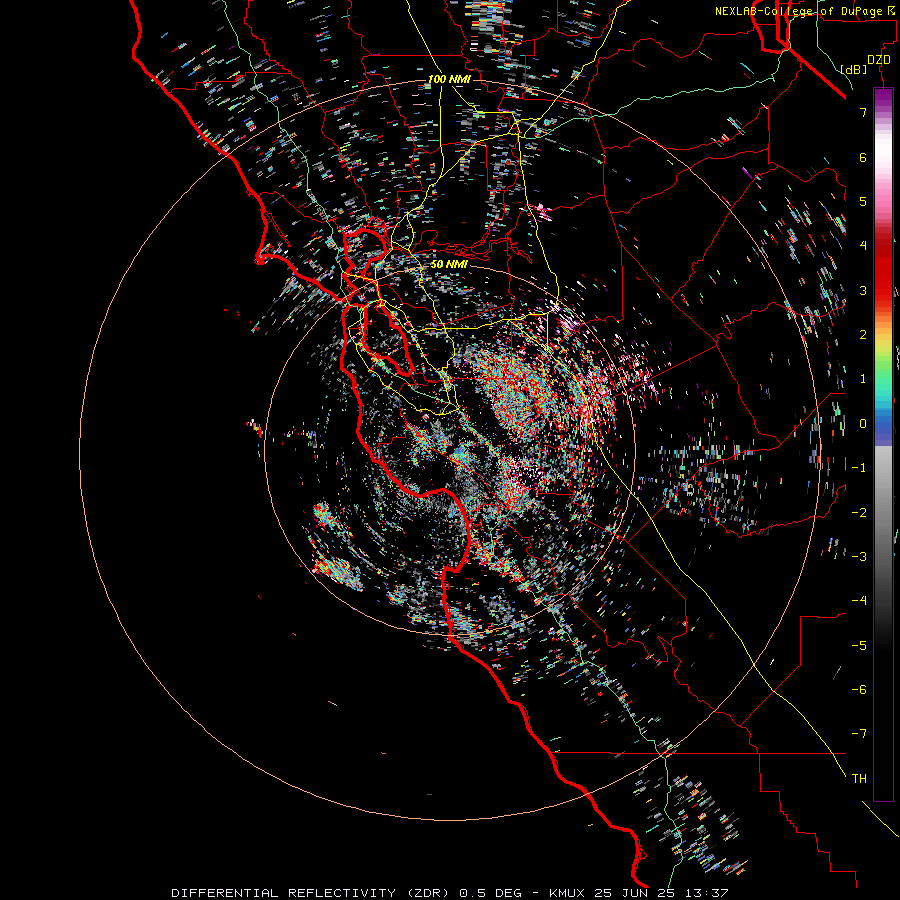Click the [dB] units label
The image size is (900, 900).
click(854, 69)
